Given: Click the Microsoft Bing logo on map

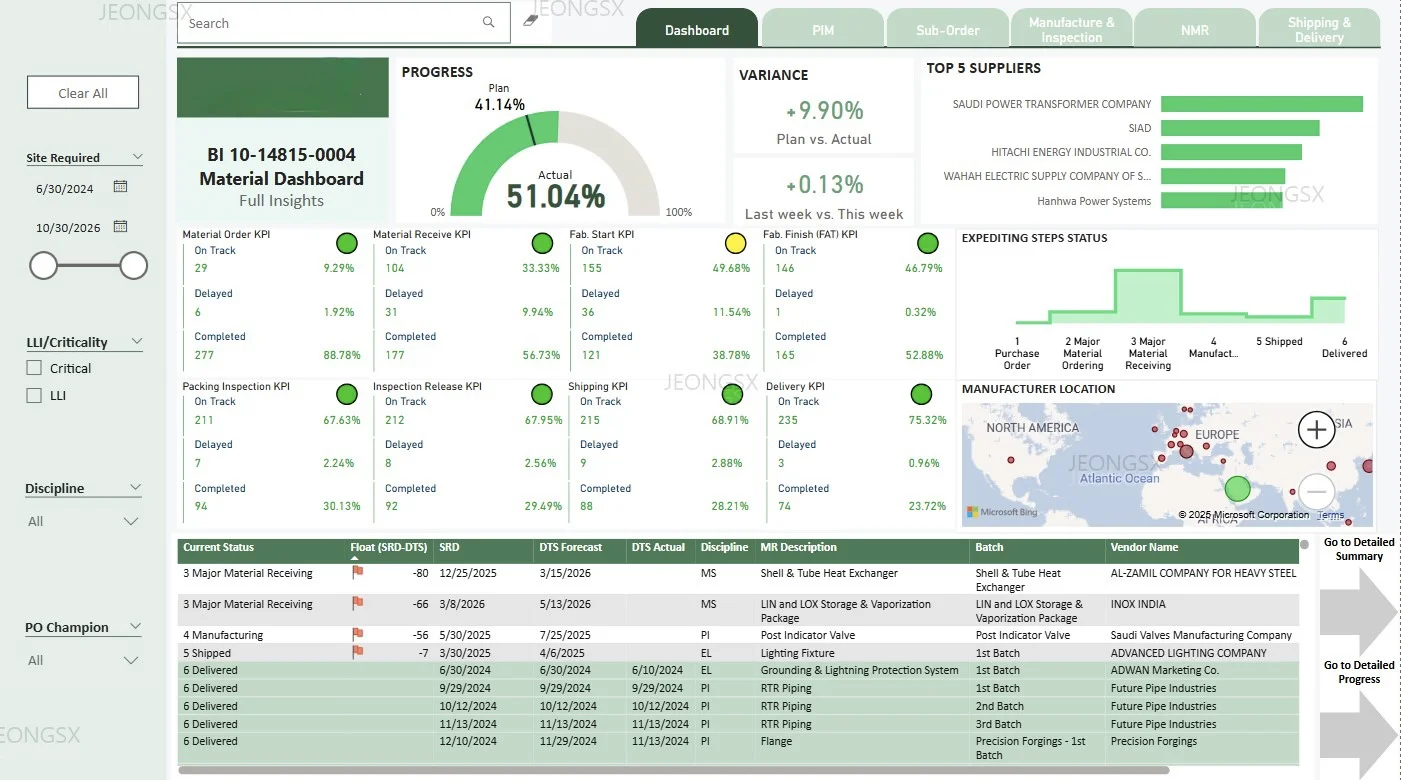Looking at the screenshot, I should pos(1001,513).
